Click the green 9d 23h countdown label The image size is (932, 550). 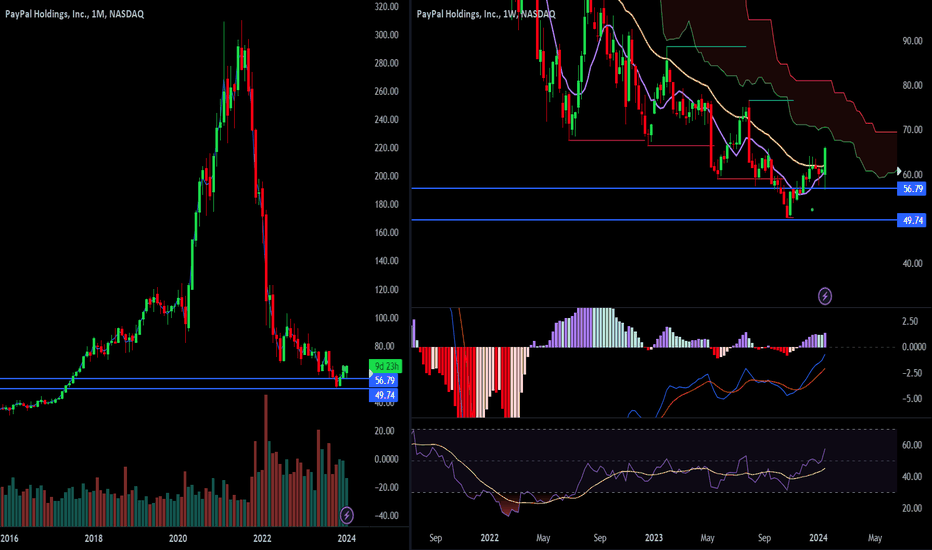386,366
